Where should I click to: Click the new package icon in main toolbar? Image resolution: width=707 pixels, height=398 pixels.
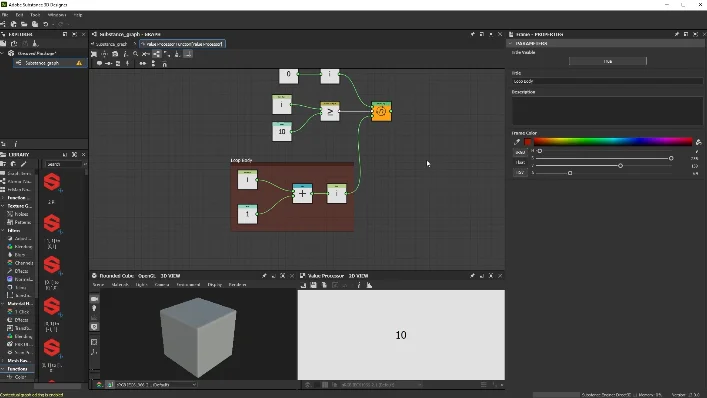14,24
